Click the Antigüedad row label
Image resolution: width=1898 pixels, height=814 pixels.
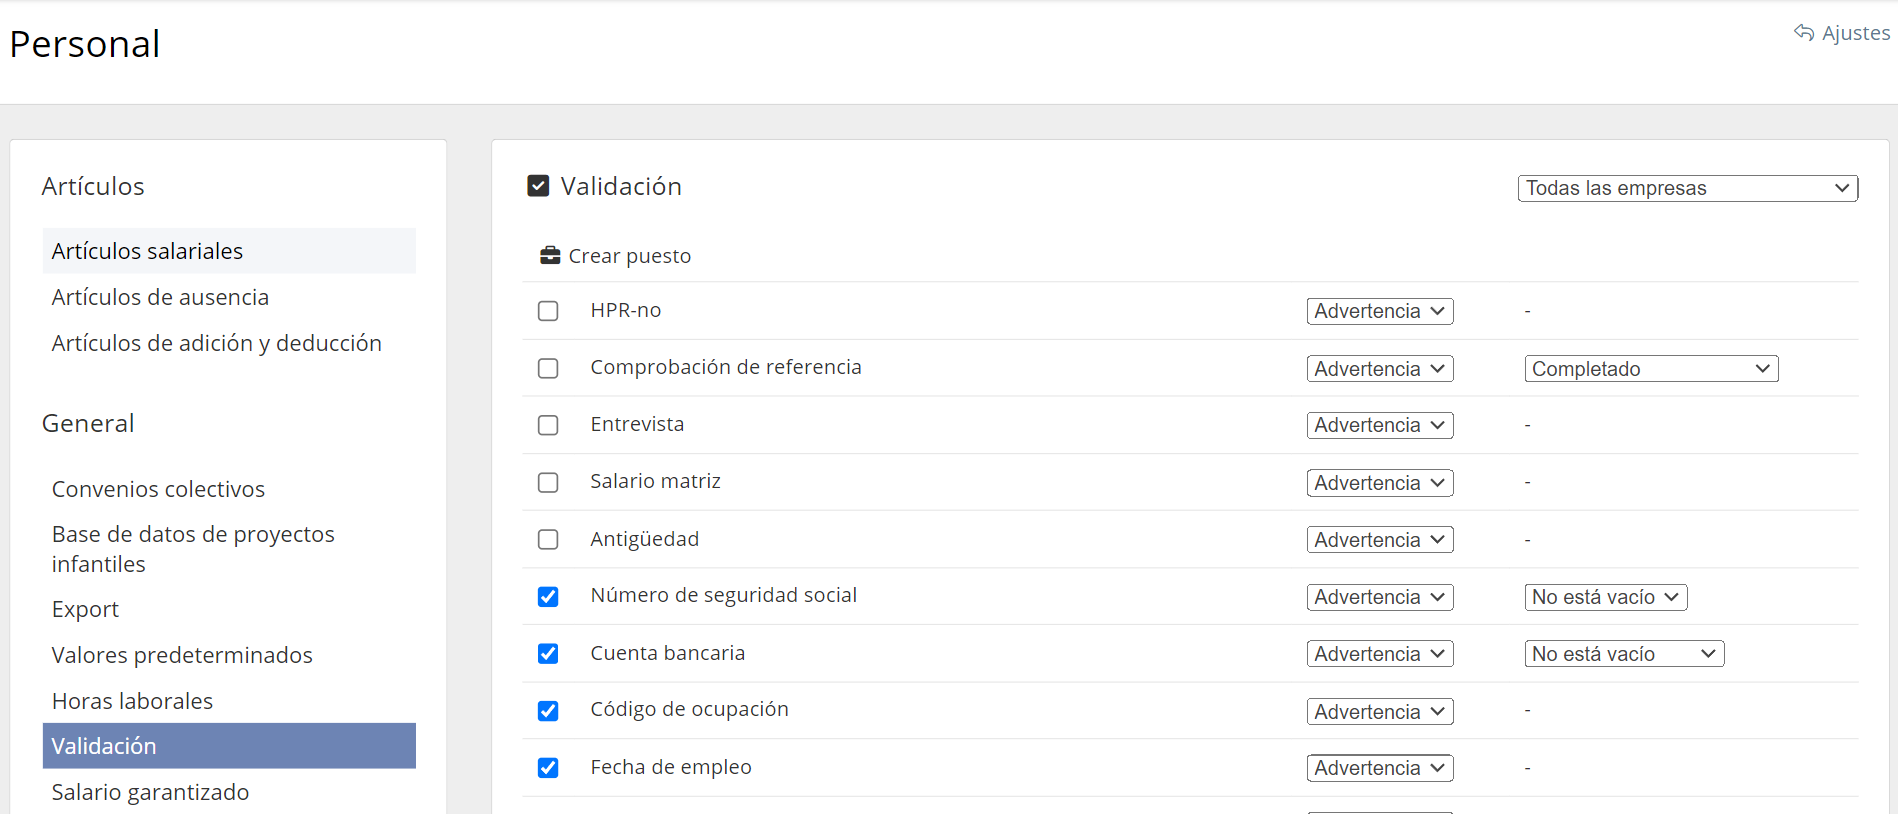tap(644, 539)
